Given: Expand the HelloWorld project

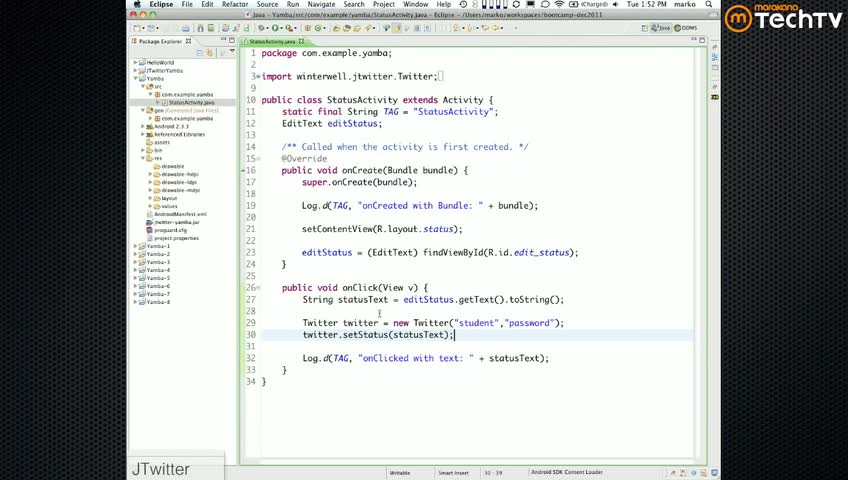Looking at the screenshot, I should (135, 63).
